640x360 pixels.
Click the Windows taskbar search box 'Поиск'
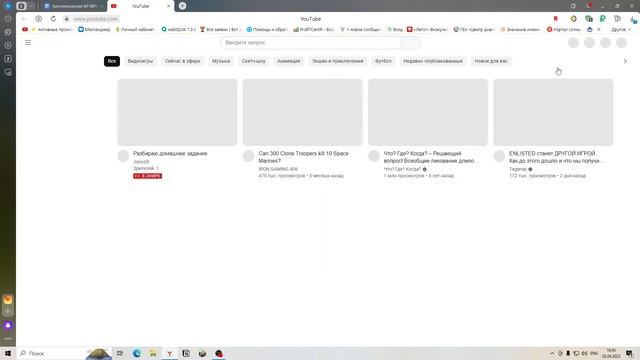[63, 353]
